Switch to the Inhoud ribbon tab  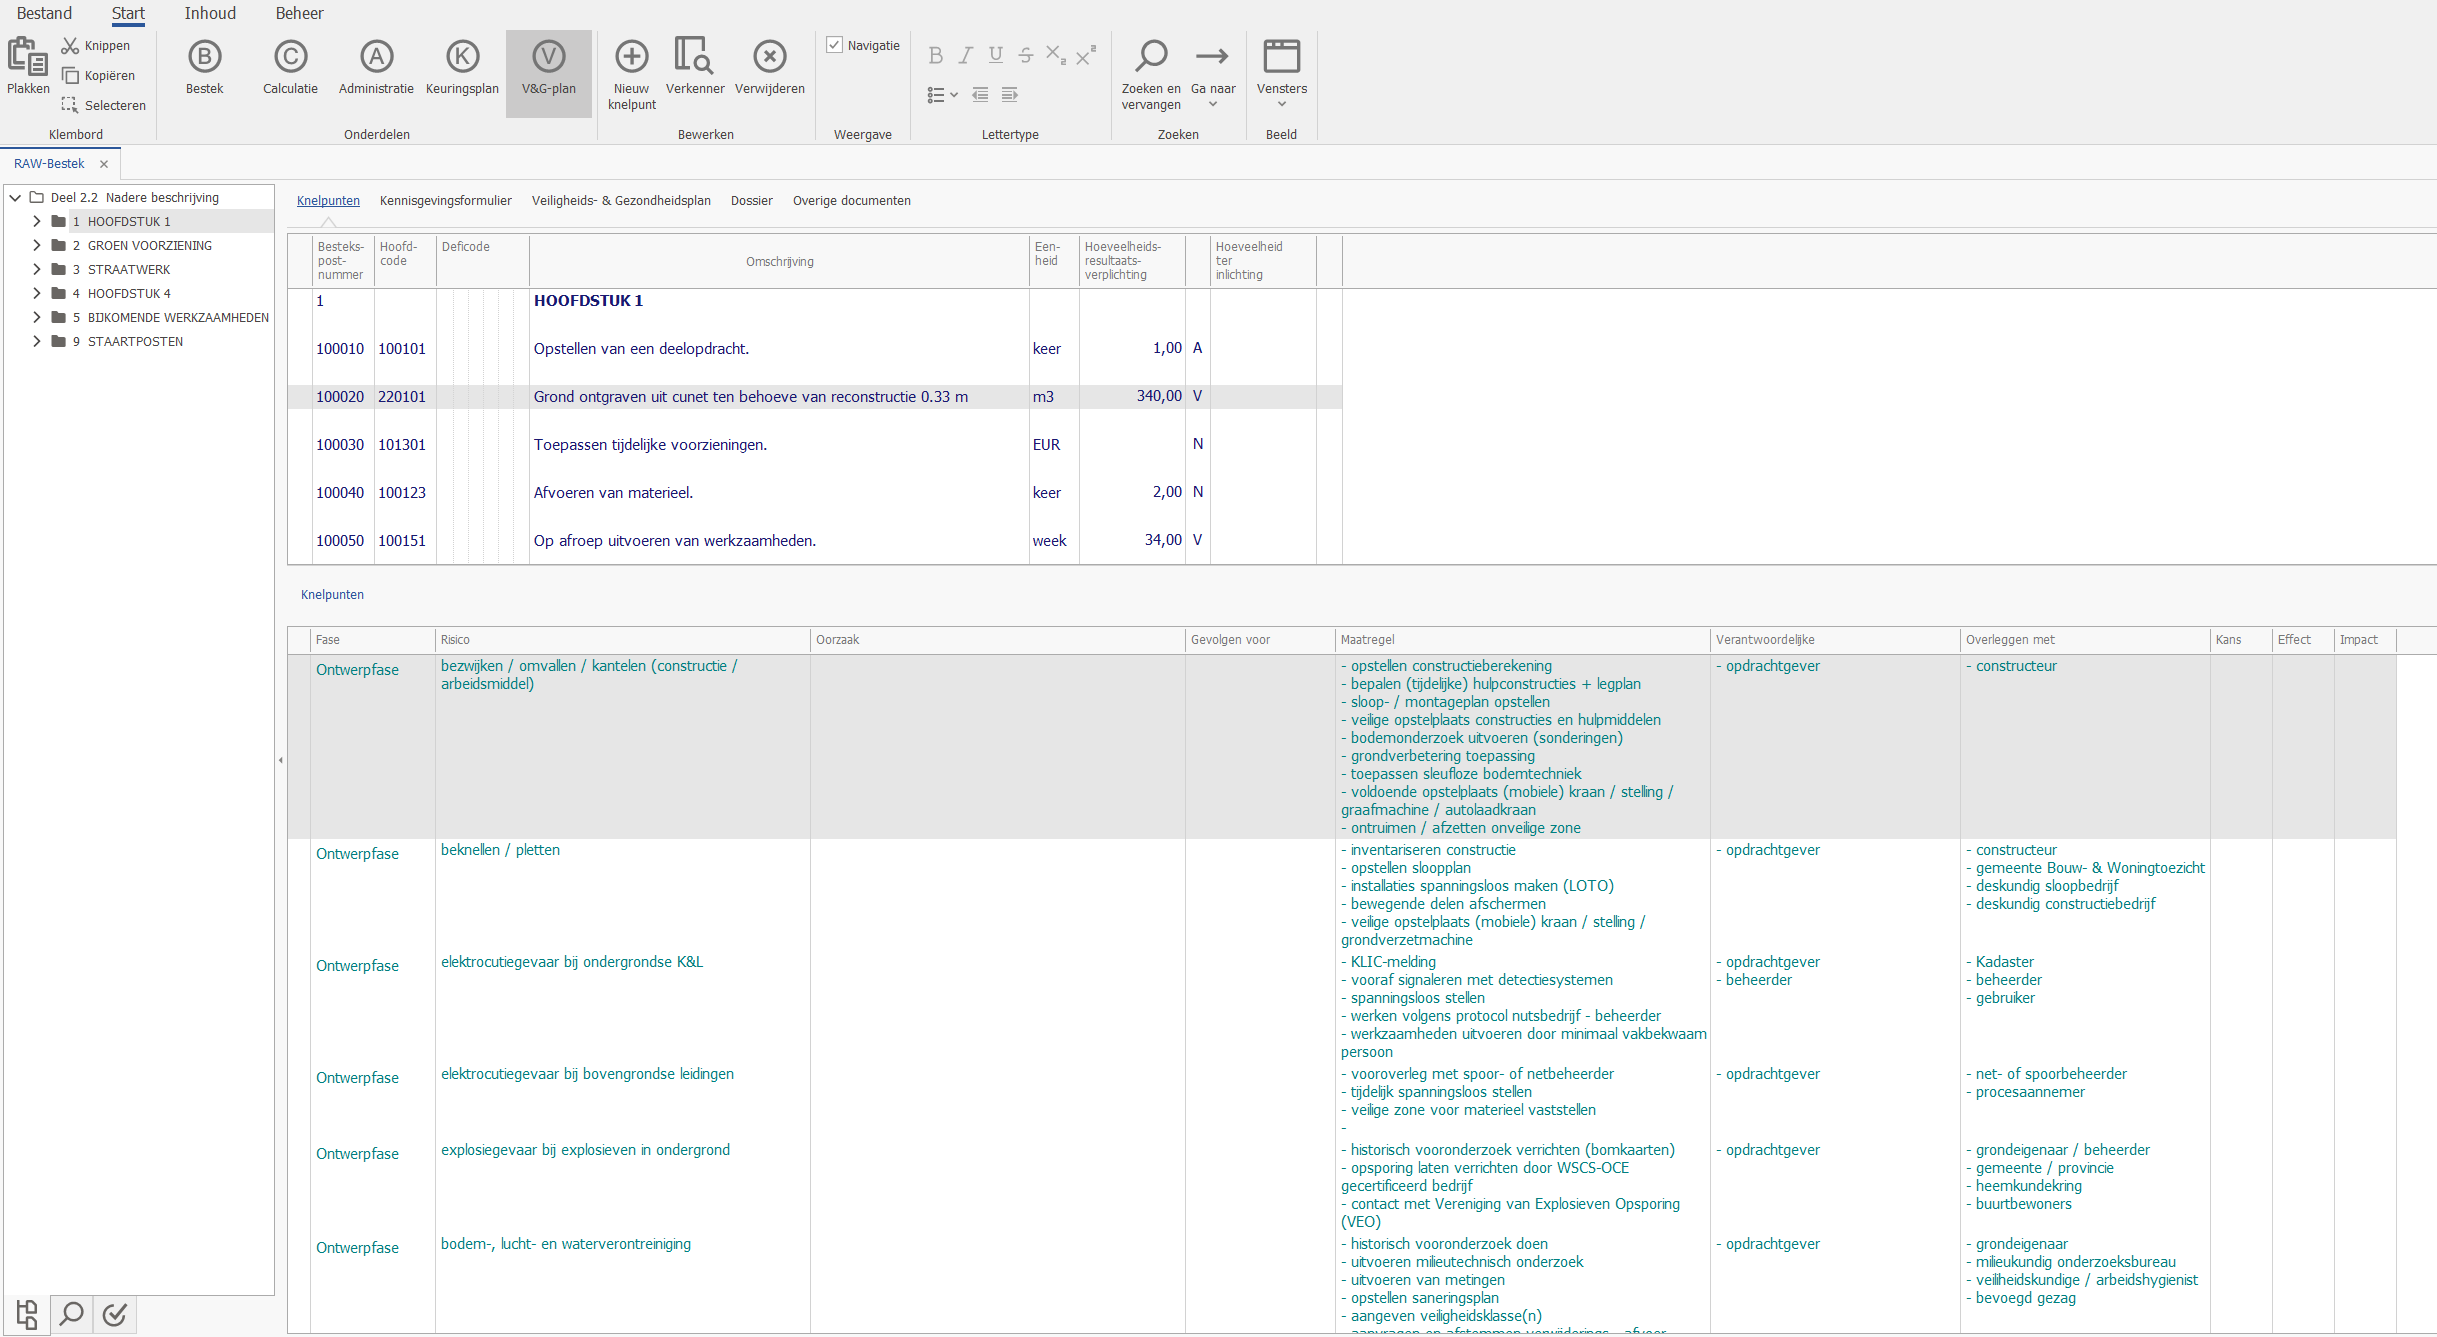point(210,13)
